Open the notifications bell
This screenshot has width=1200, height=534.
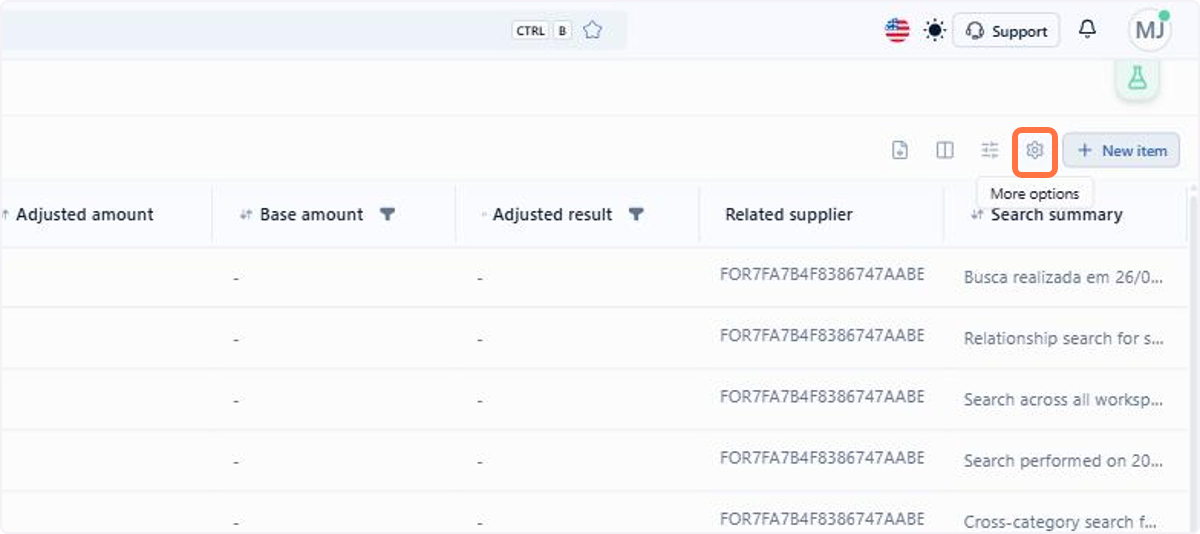(1087, 30)
